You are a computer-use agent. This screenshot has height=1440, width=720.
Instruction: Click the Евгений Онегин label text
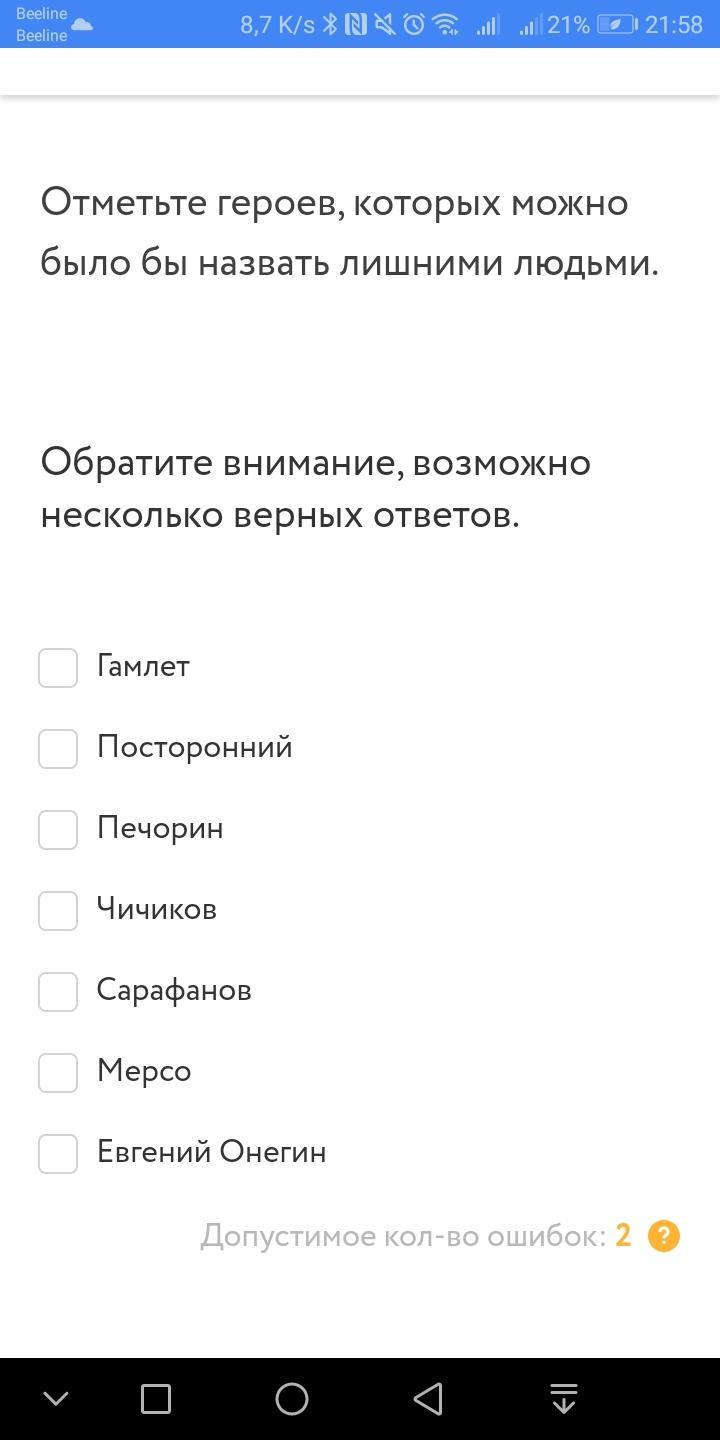pyautogui.click(x=211, y=1152)
